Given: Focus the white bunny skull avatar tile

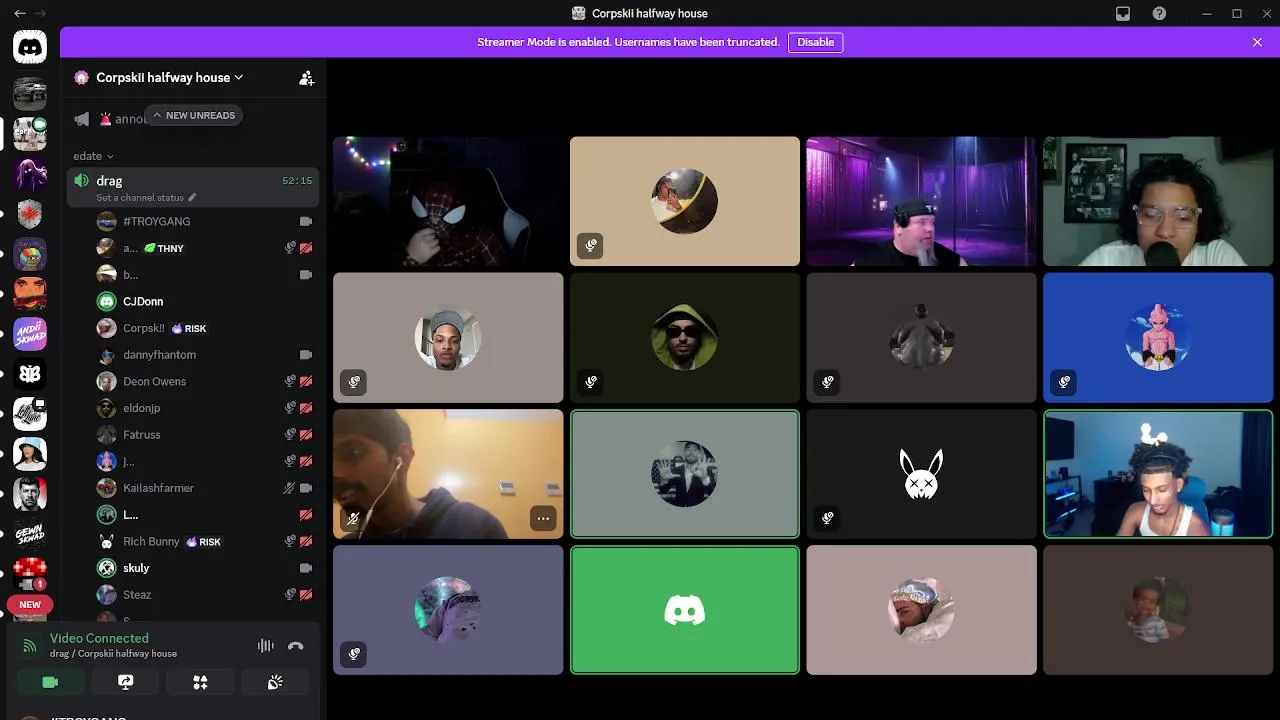Looking at the screenshot, I should (921, 474).
